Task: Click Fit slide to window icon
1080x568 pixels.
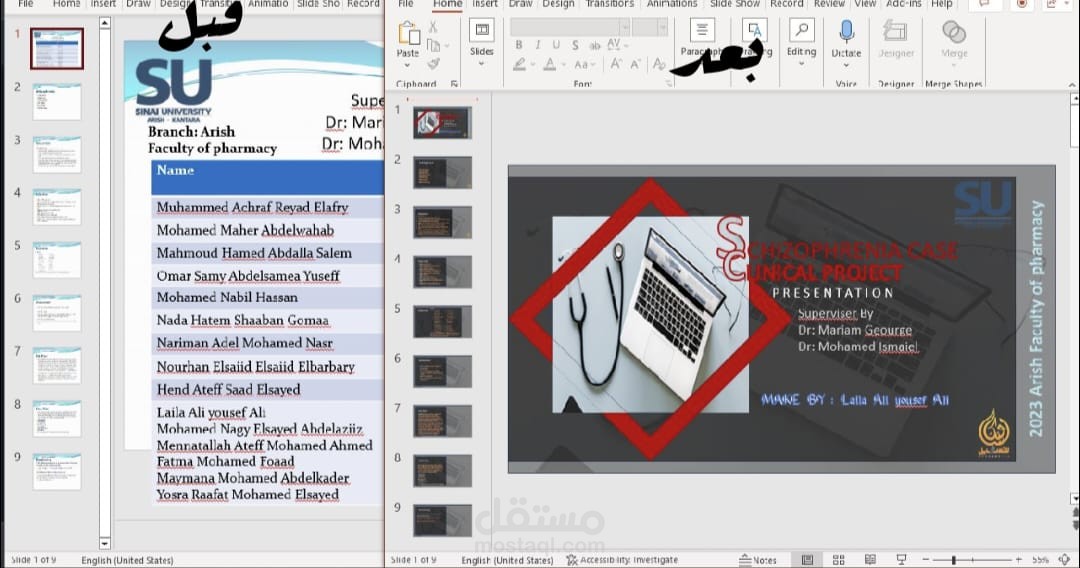Action: 1065,560
